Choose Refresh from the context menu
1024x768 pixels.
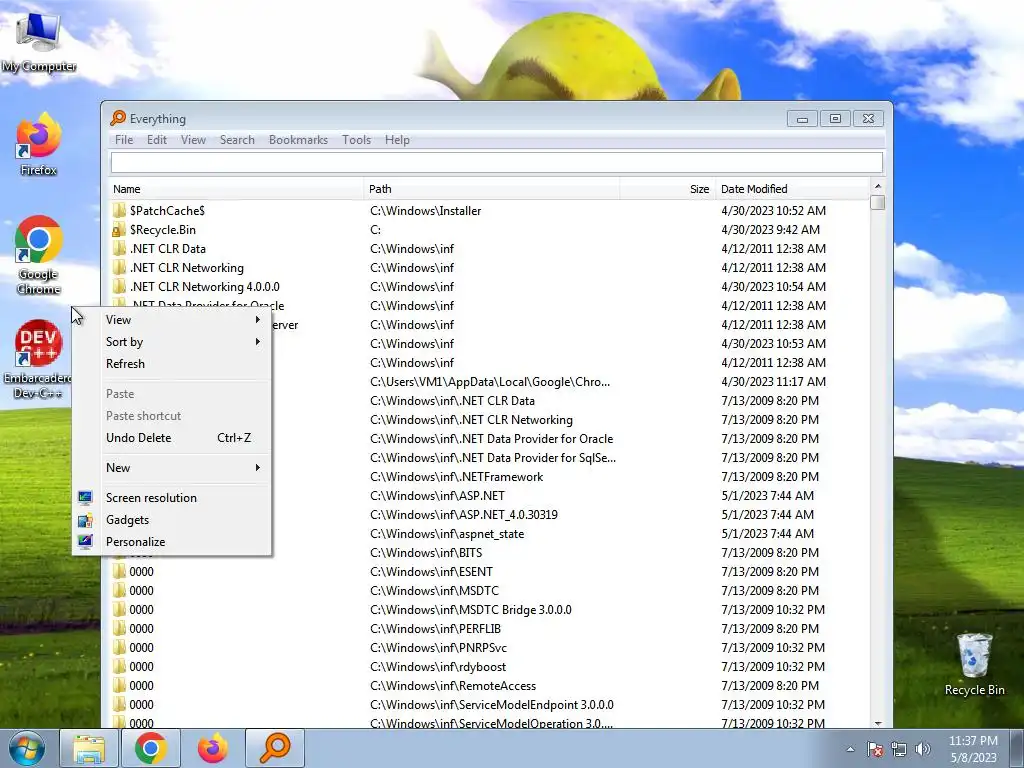(x=172, y=364)
